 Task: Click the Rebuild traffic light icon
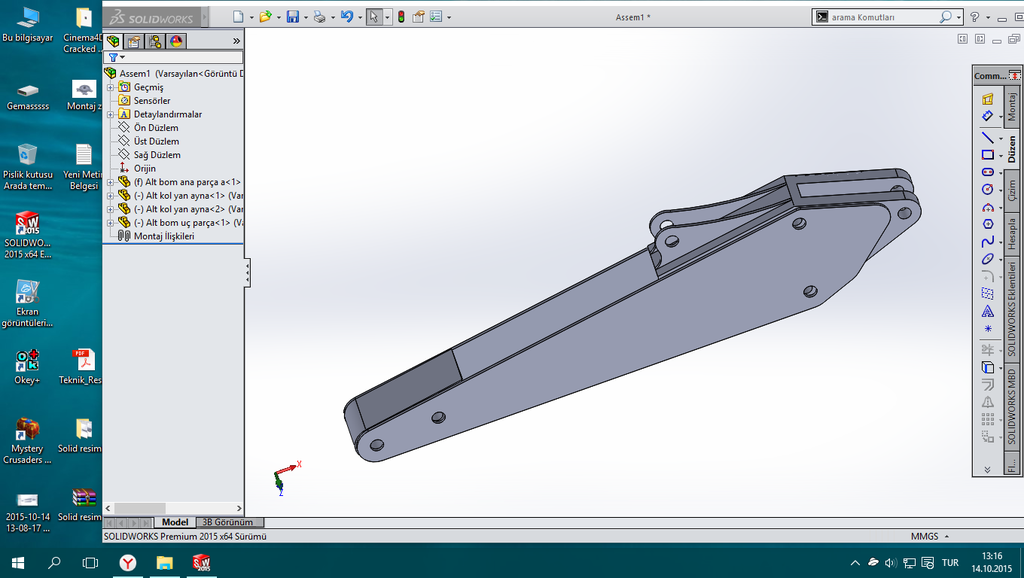click(x=400, y=17)
